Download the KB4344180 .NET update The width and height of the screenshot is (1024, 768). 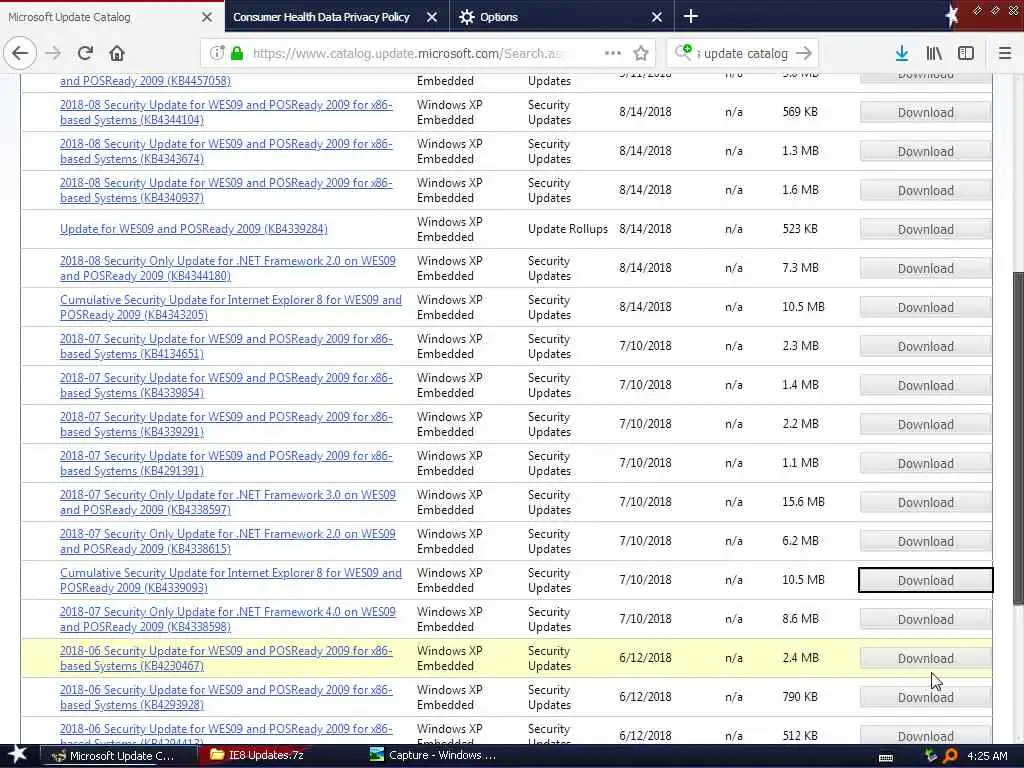(x=925, y=268)
